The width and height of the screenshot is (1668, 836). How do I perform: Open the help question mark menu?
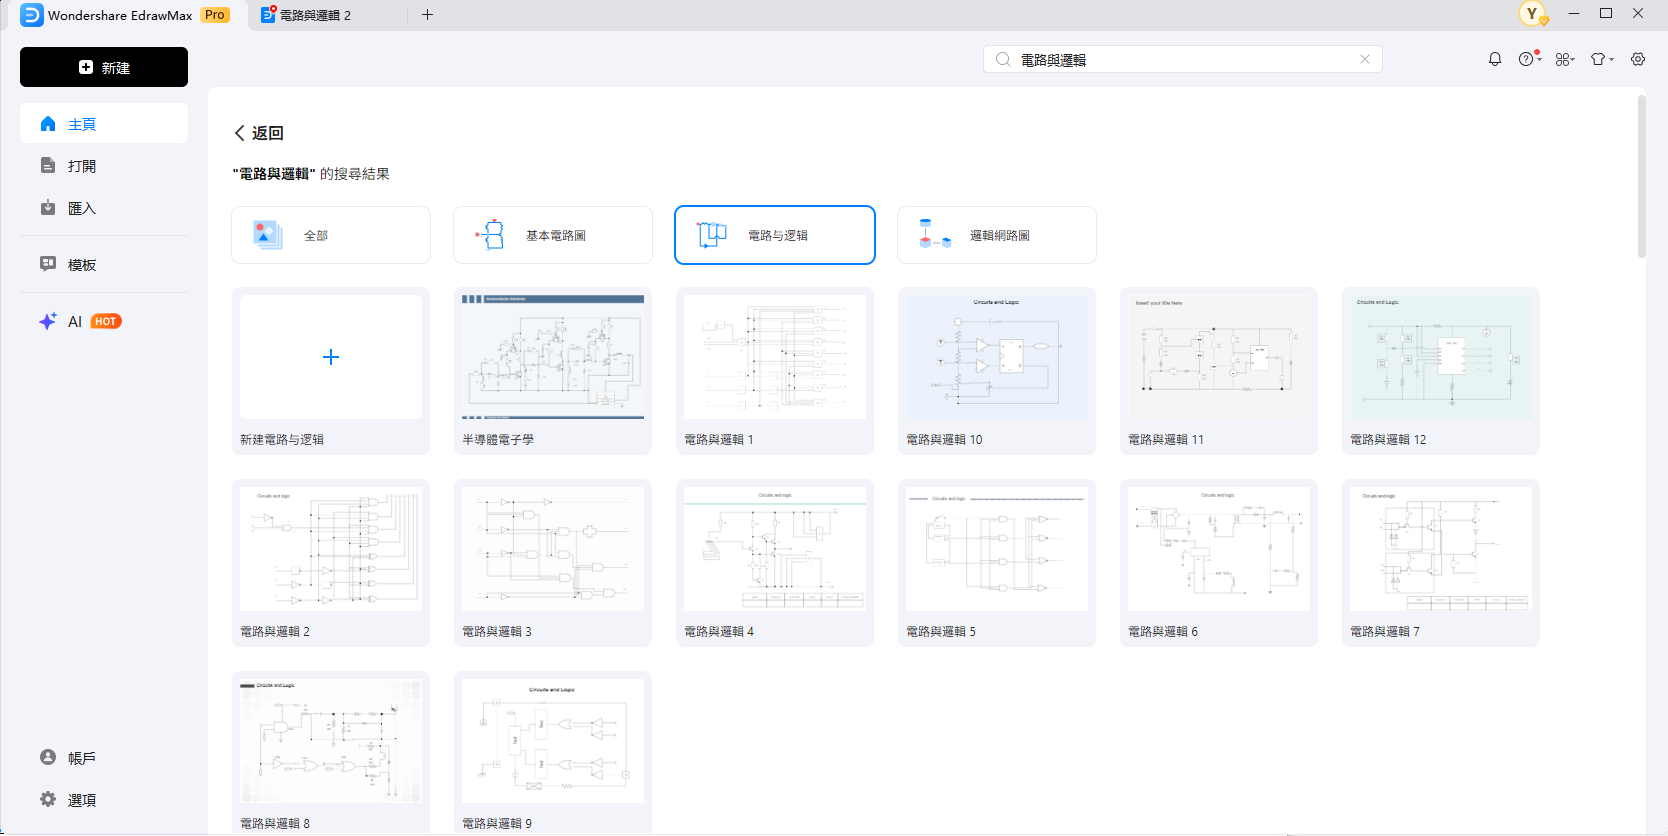pyautogui.click(x=1527, y=60)
